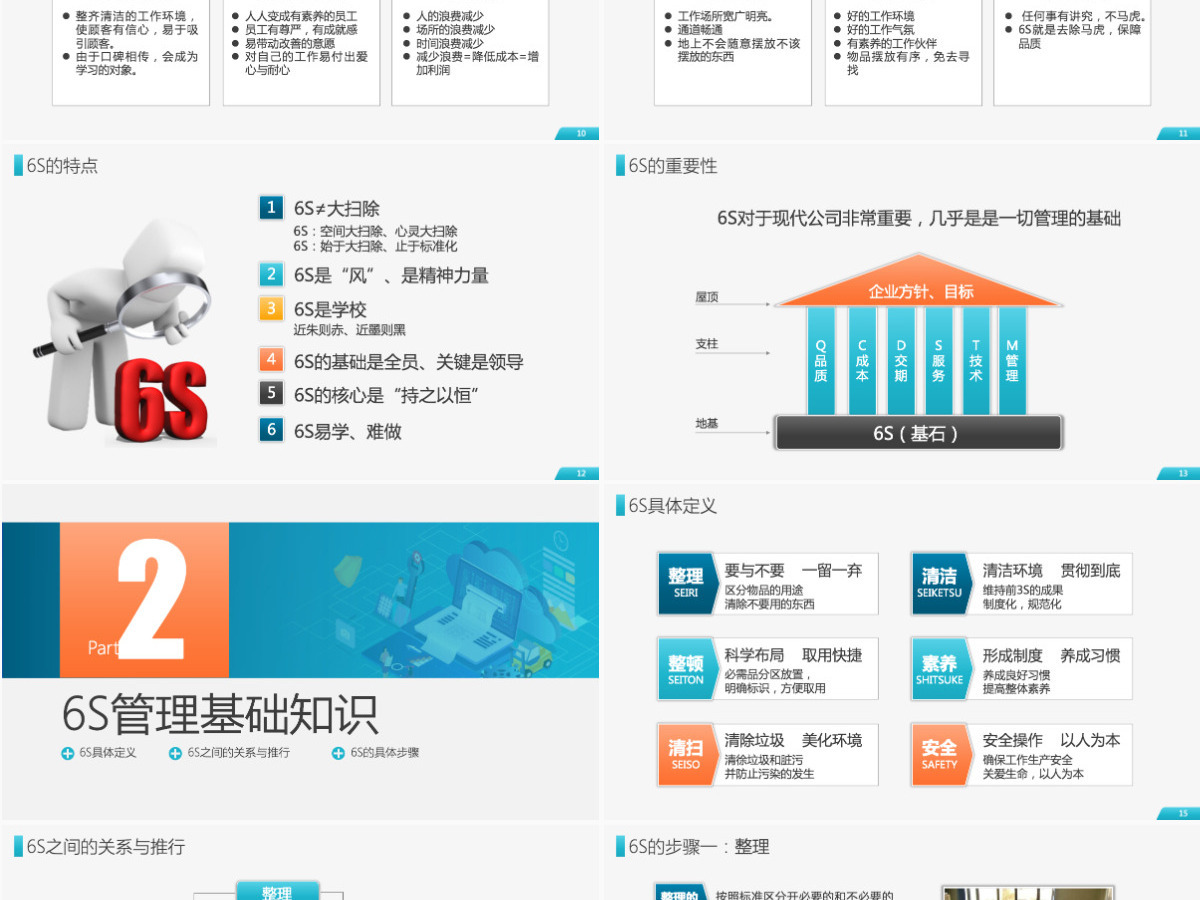The image size is (1200, 900).
Task: Click the heading 安全操作 以人为本
Action: tap(1051, 740)
